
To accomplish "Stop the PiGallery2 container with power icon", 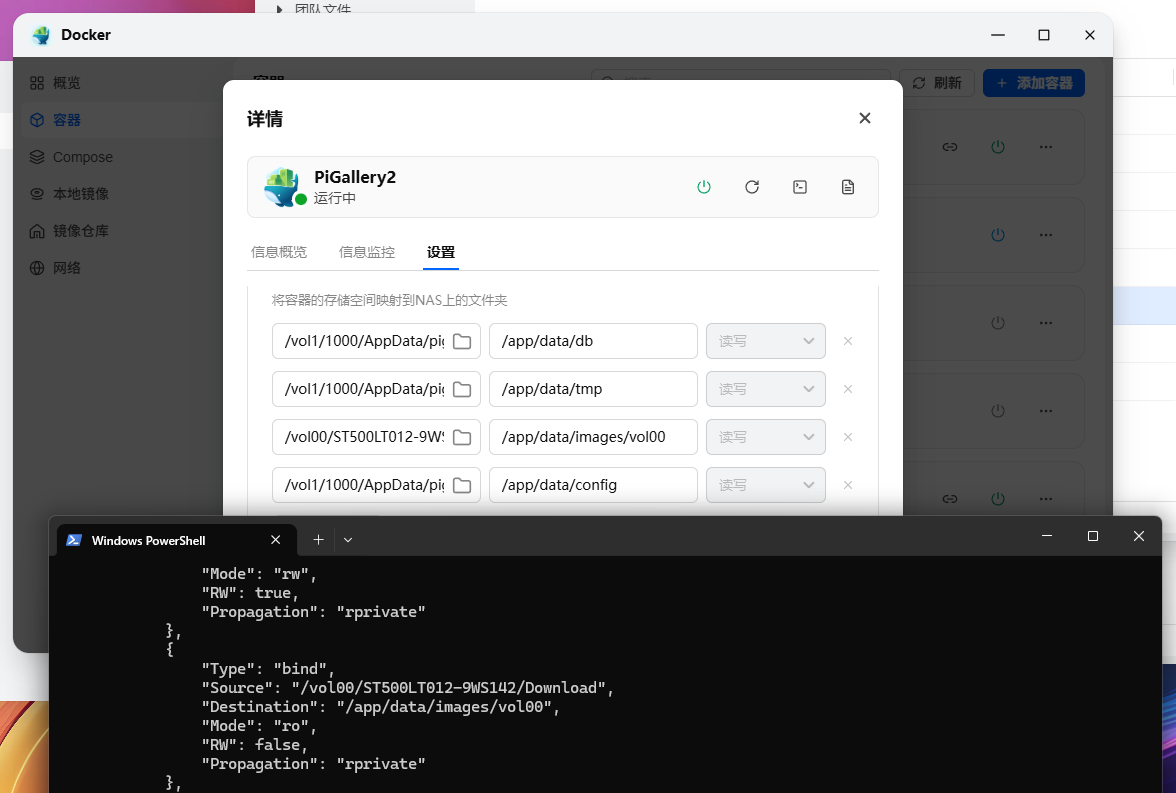I will pyautogui.click(x=704, y=187).
